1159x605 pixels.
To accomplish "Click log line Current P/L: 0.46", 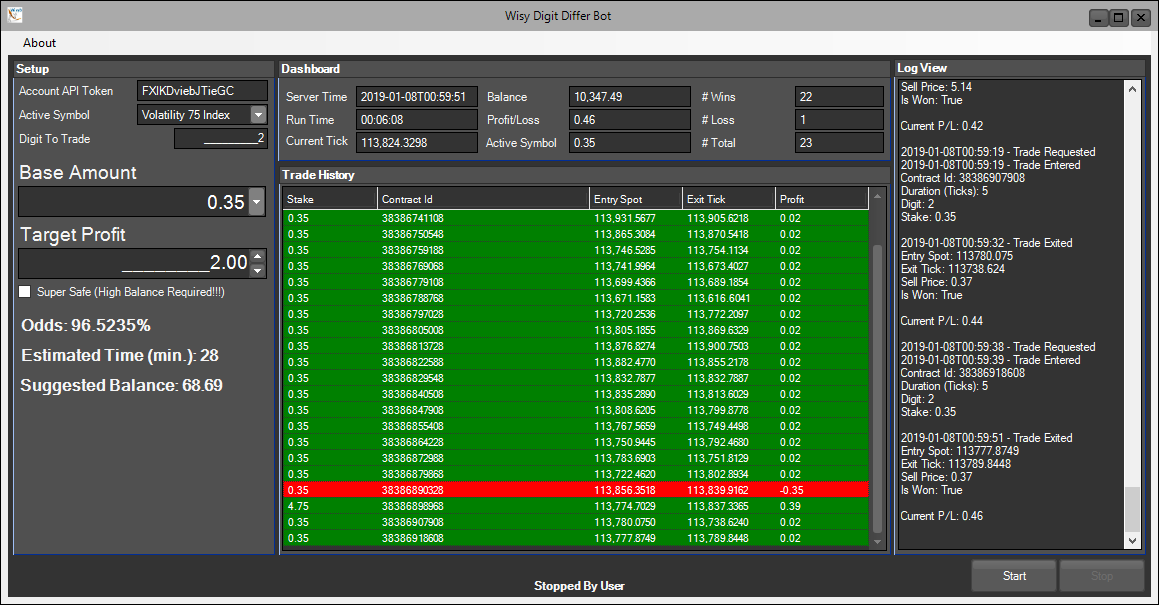I will [942, 516].
